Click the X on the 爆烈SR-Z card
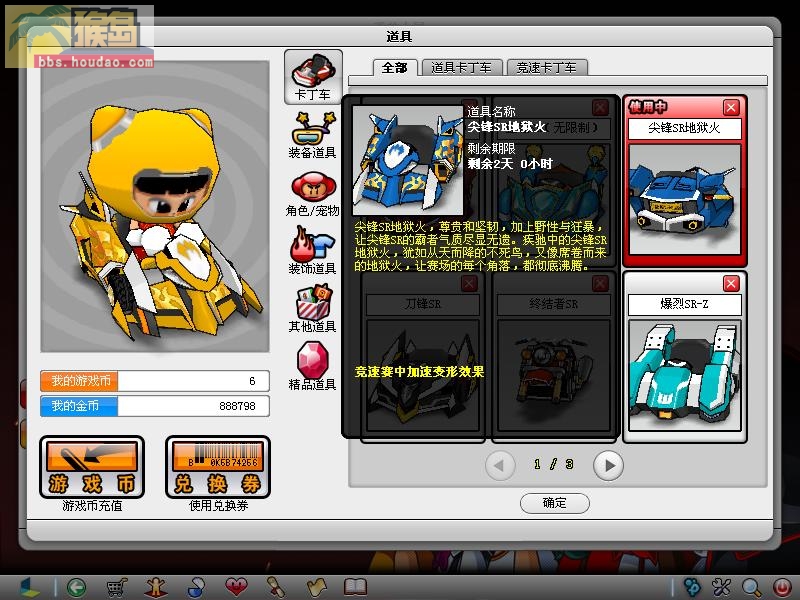The width and height of the screenshot is (800, 600). click(x=731, y=283)
